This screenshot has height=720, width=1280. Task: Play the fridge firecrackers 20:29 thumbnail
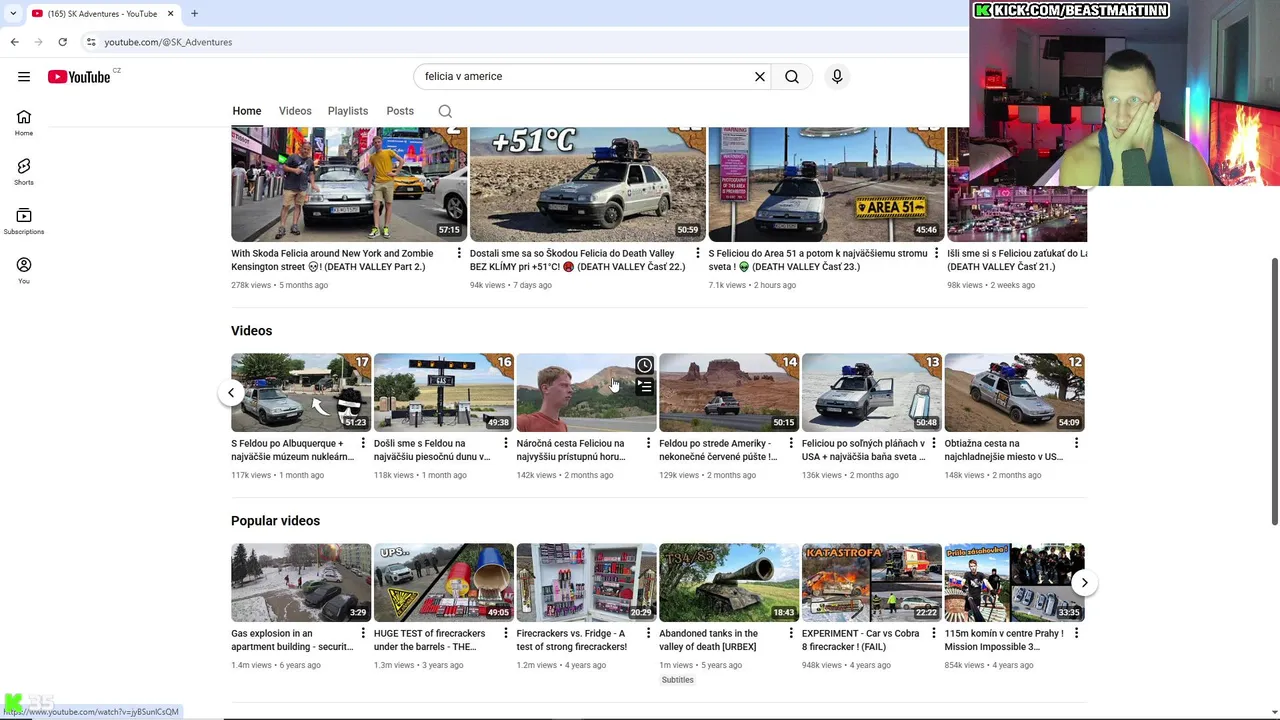pyautogui.click(x=586, y=583)
